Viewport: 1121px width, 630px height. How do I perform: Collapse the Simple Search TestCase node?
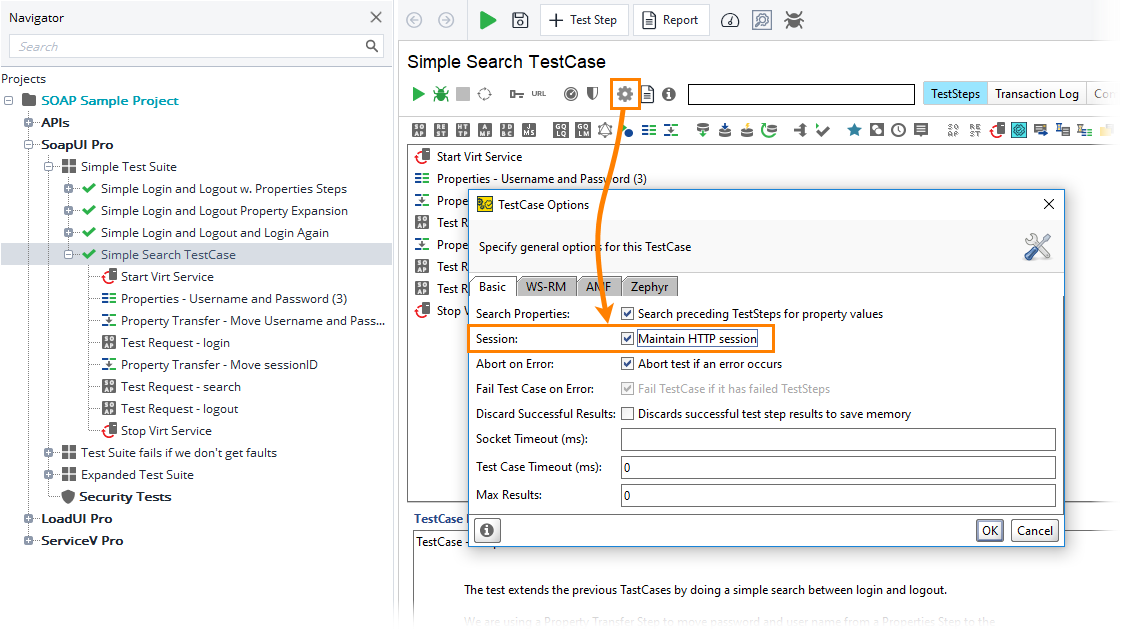click(69, 255)
